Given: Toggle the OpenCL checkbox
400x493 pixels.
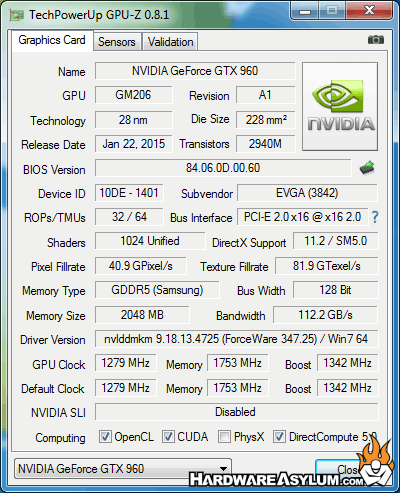Looking at the screenshot, I should click(105, 437).
